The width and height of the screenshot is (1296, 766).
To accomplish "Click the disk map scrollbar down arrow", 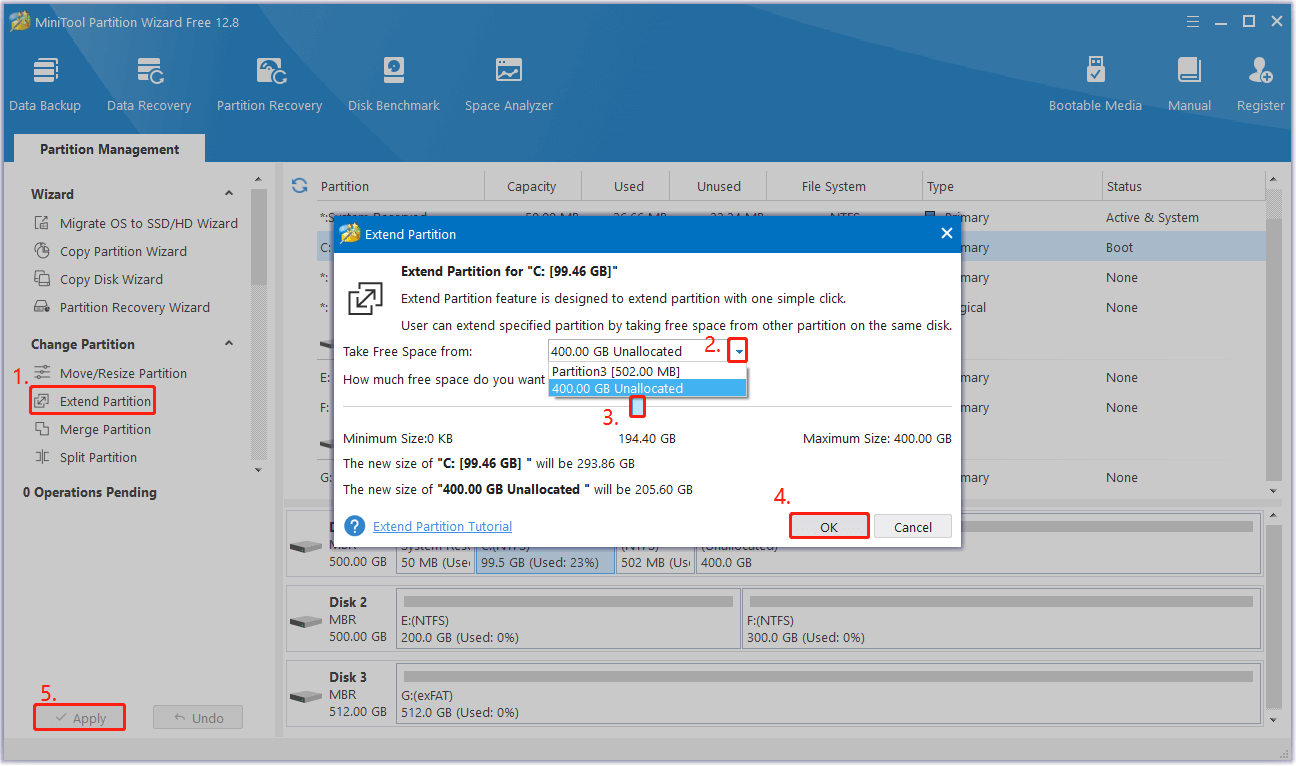I will point(1274,719).
